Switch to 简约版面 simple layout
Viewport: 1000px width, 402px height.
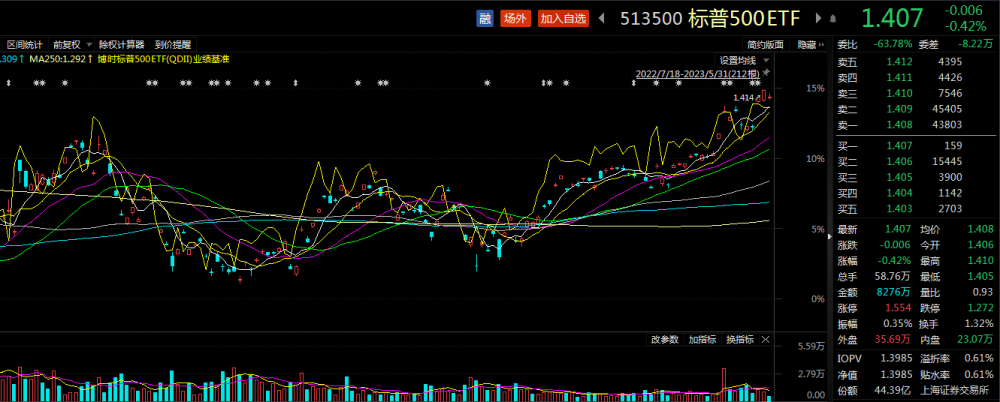pos(765,45)
